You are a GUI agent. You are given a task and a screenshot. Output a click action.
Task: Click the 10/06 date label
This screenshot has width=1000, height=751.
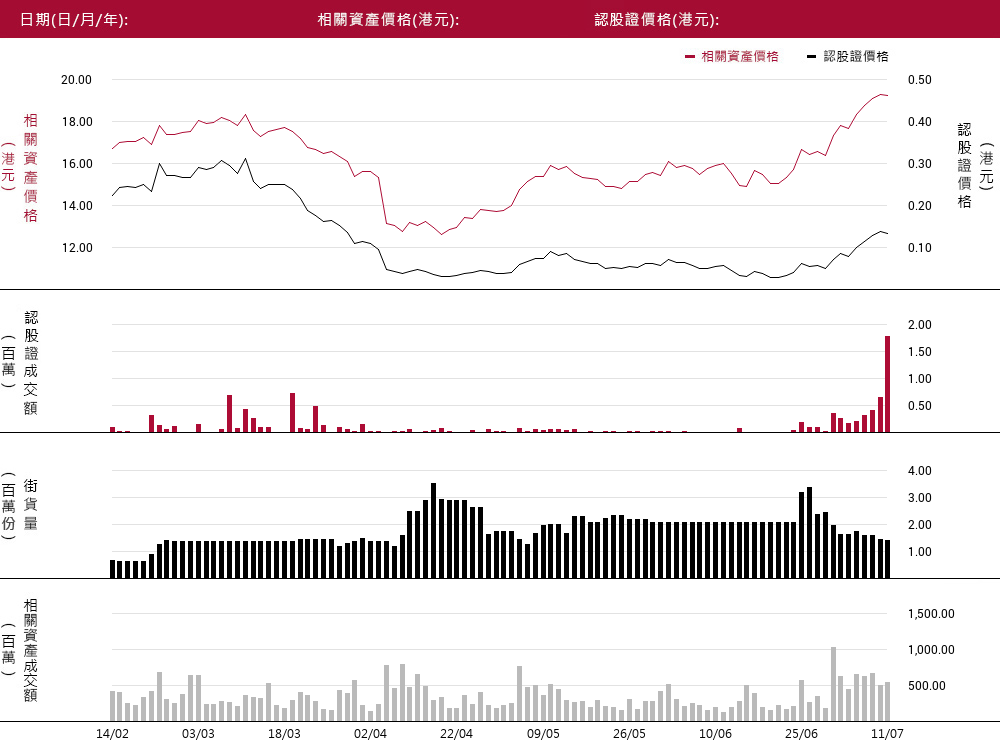pyautogui.click(x=716, y=734)
